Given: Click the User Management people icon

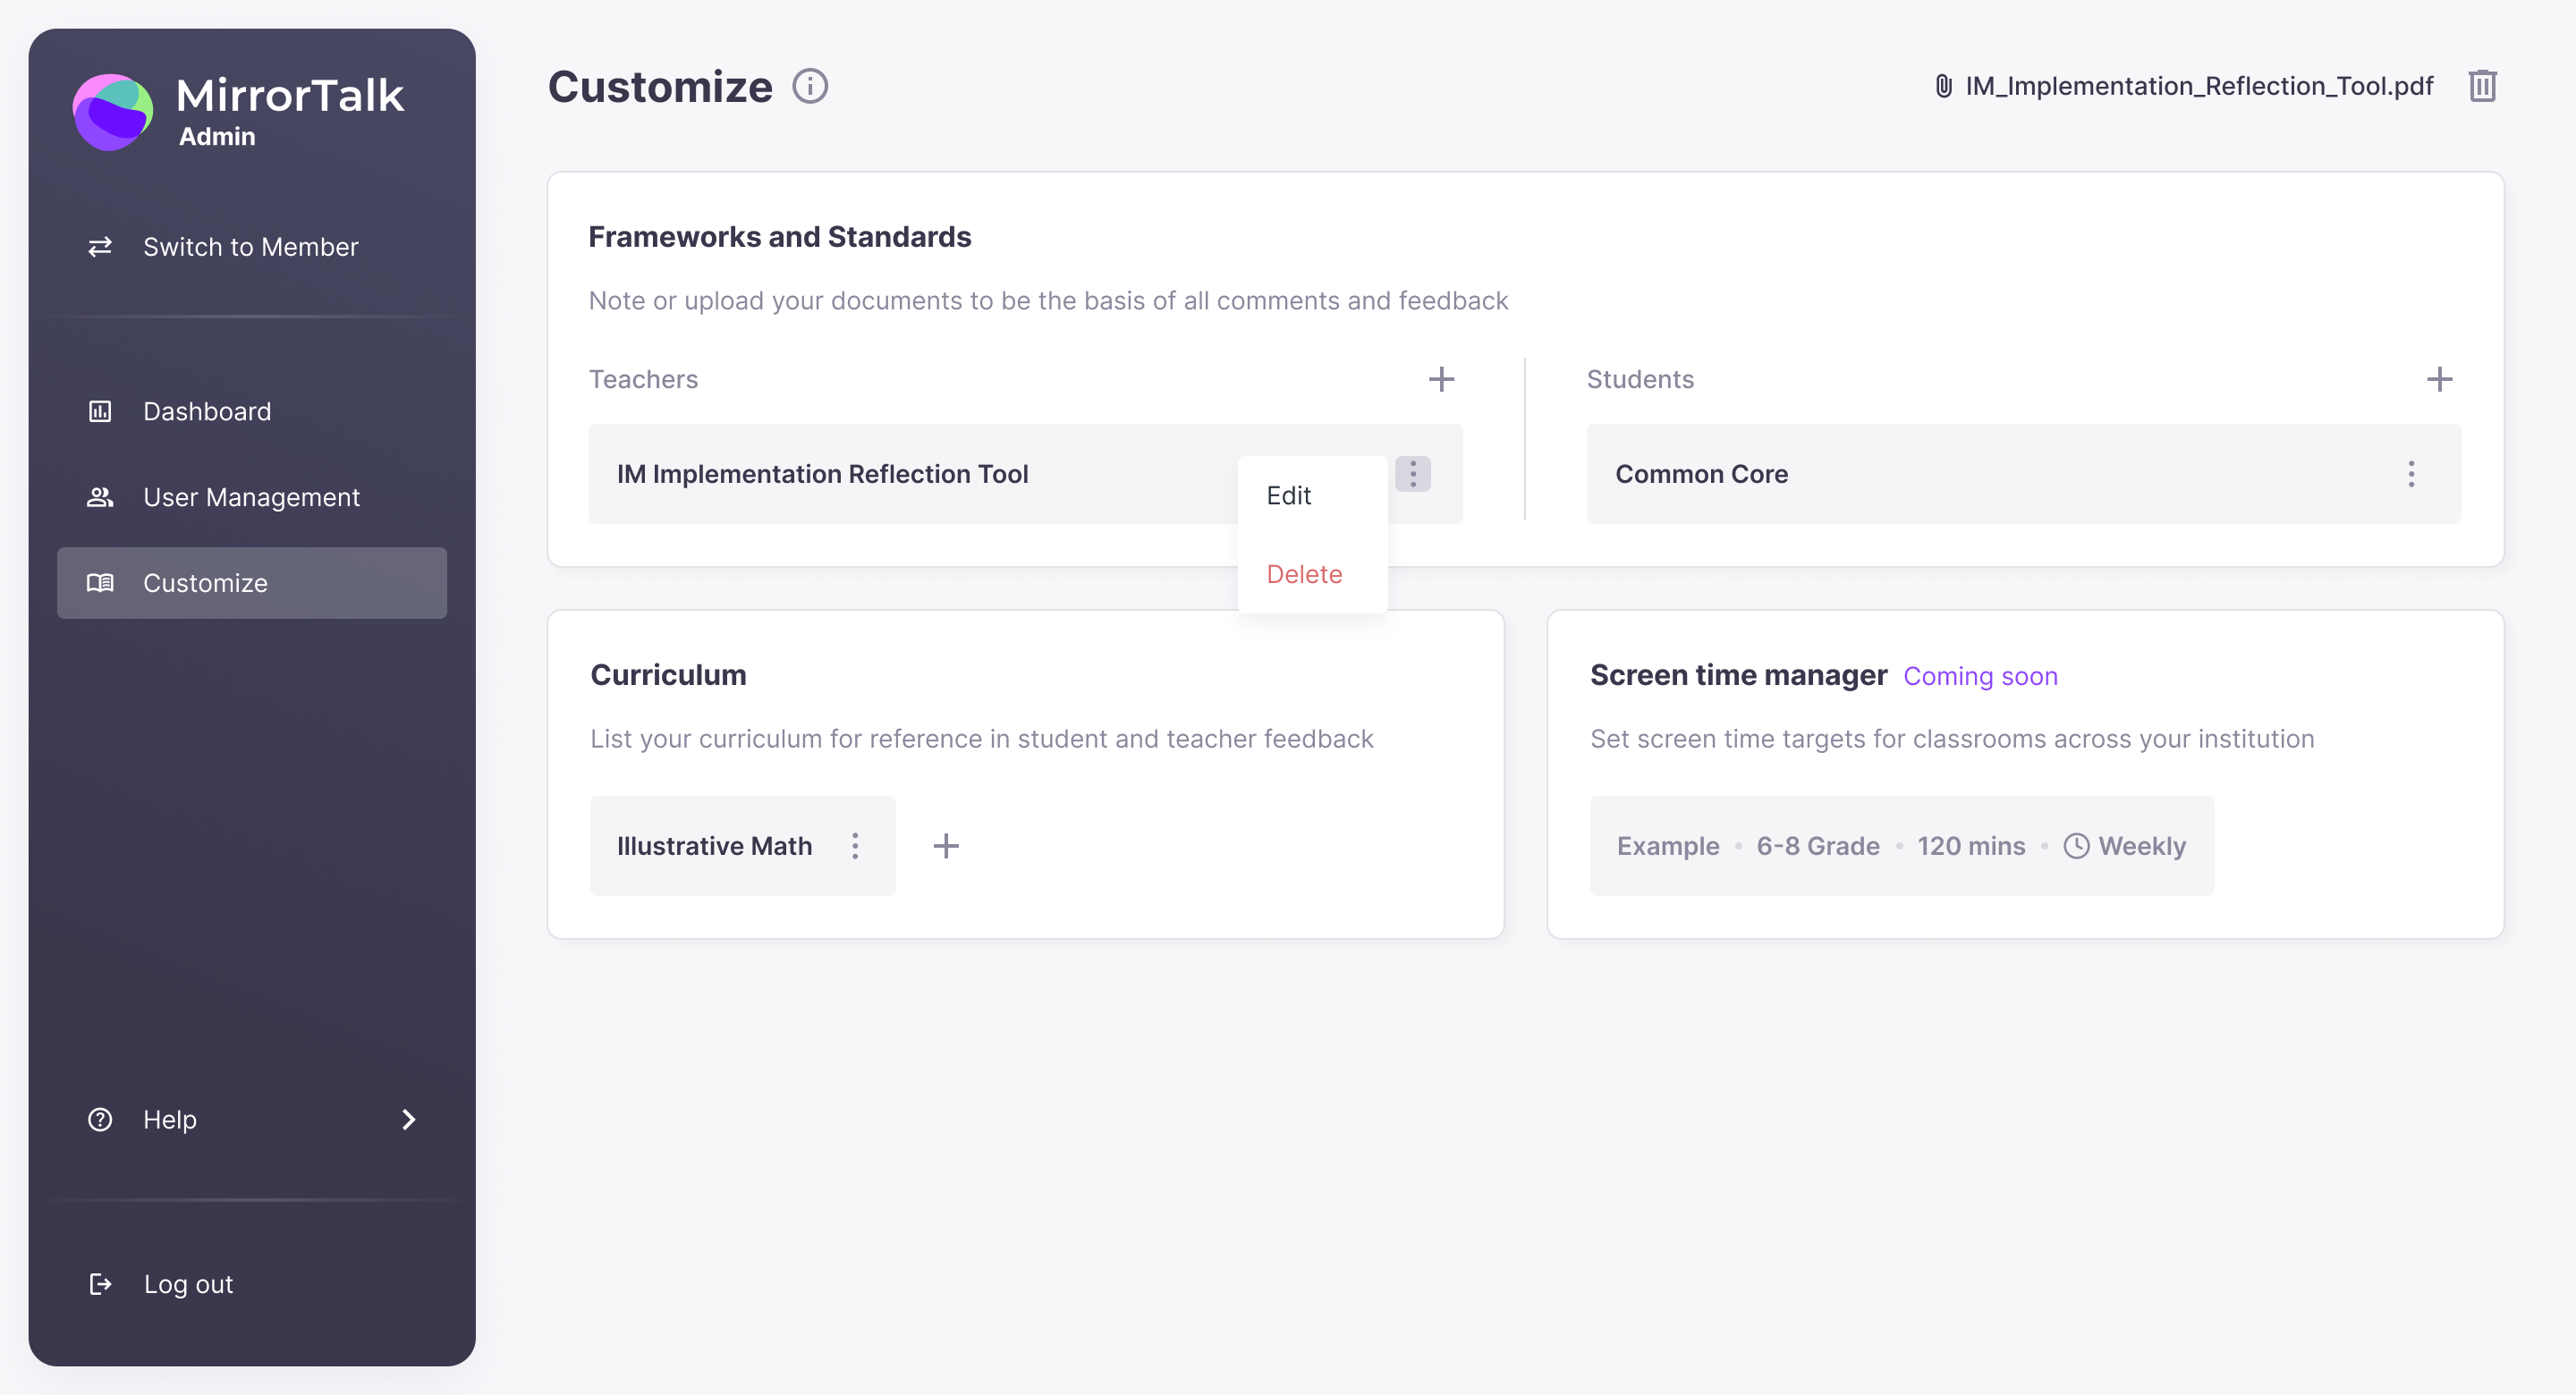Looking at the screenshot, I should (100, 497).
